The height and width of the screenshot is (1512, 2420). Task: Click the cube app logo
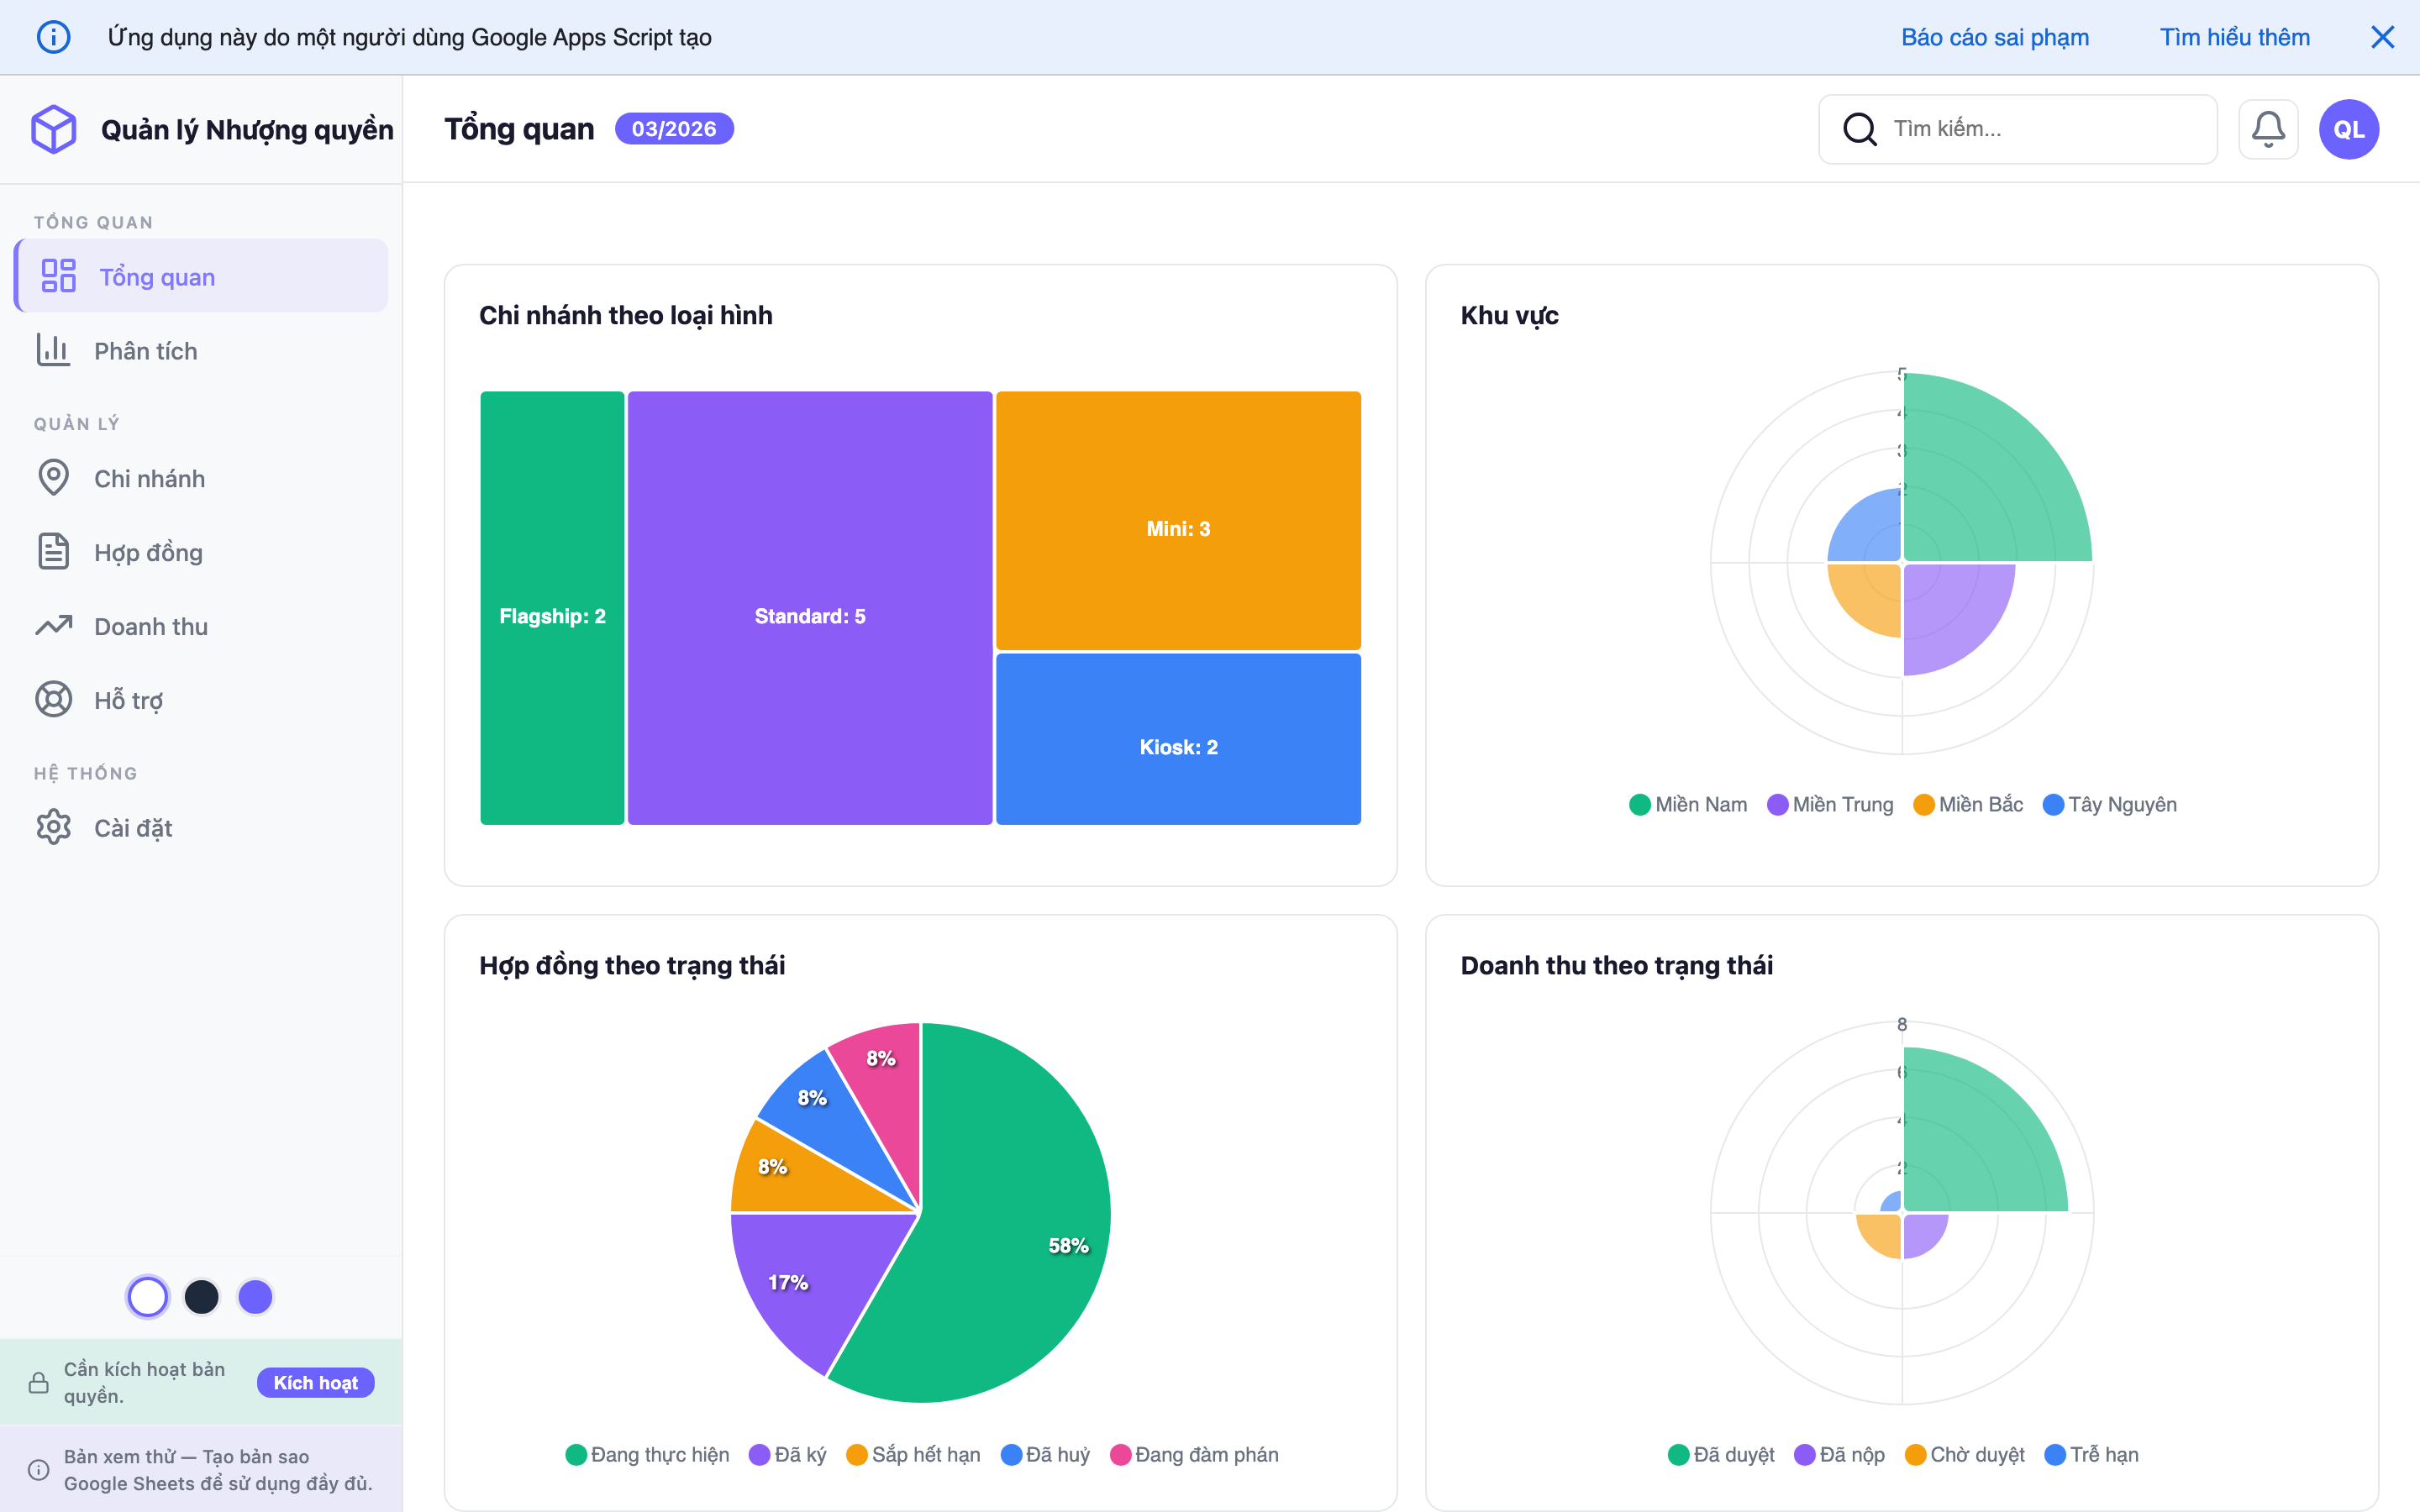point(53,129)
